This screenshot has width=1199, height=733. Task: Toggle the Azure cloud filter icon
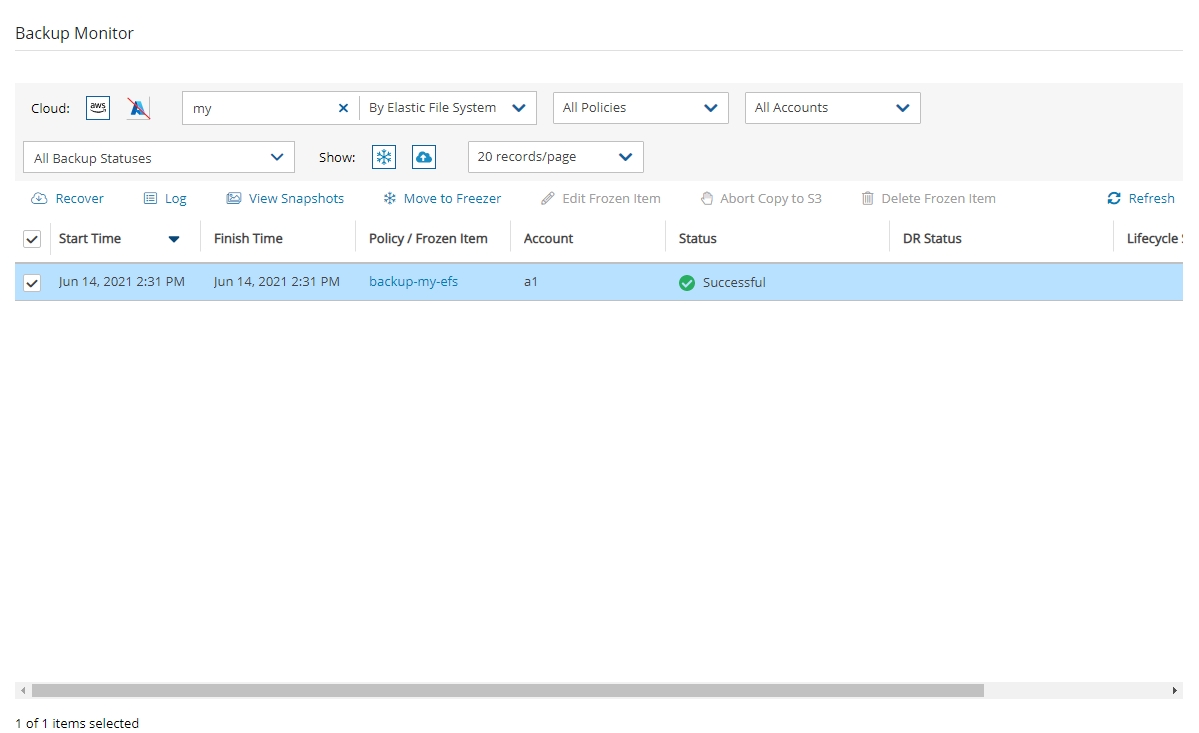[139, 108]
